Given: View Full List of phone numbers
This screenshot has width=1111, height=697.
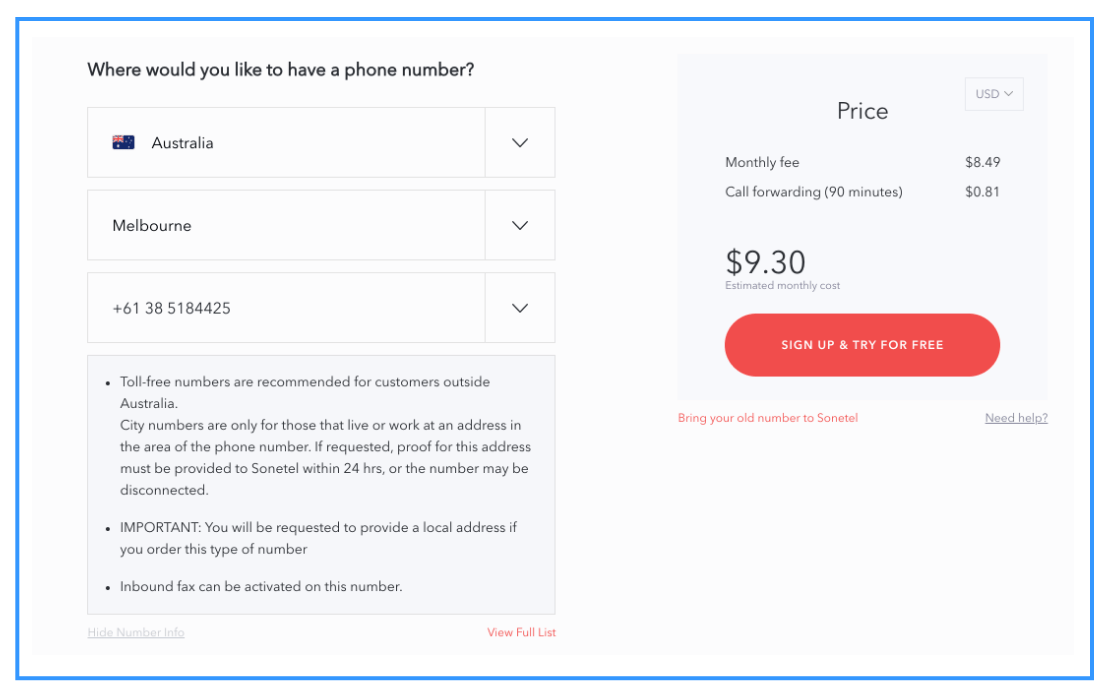Looking at the screenshot, I should click(x=521, y=632).
